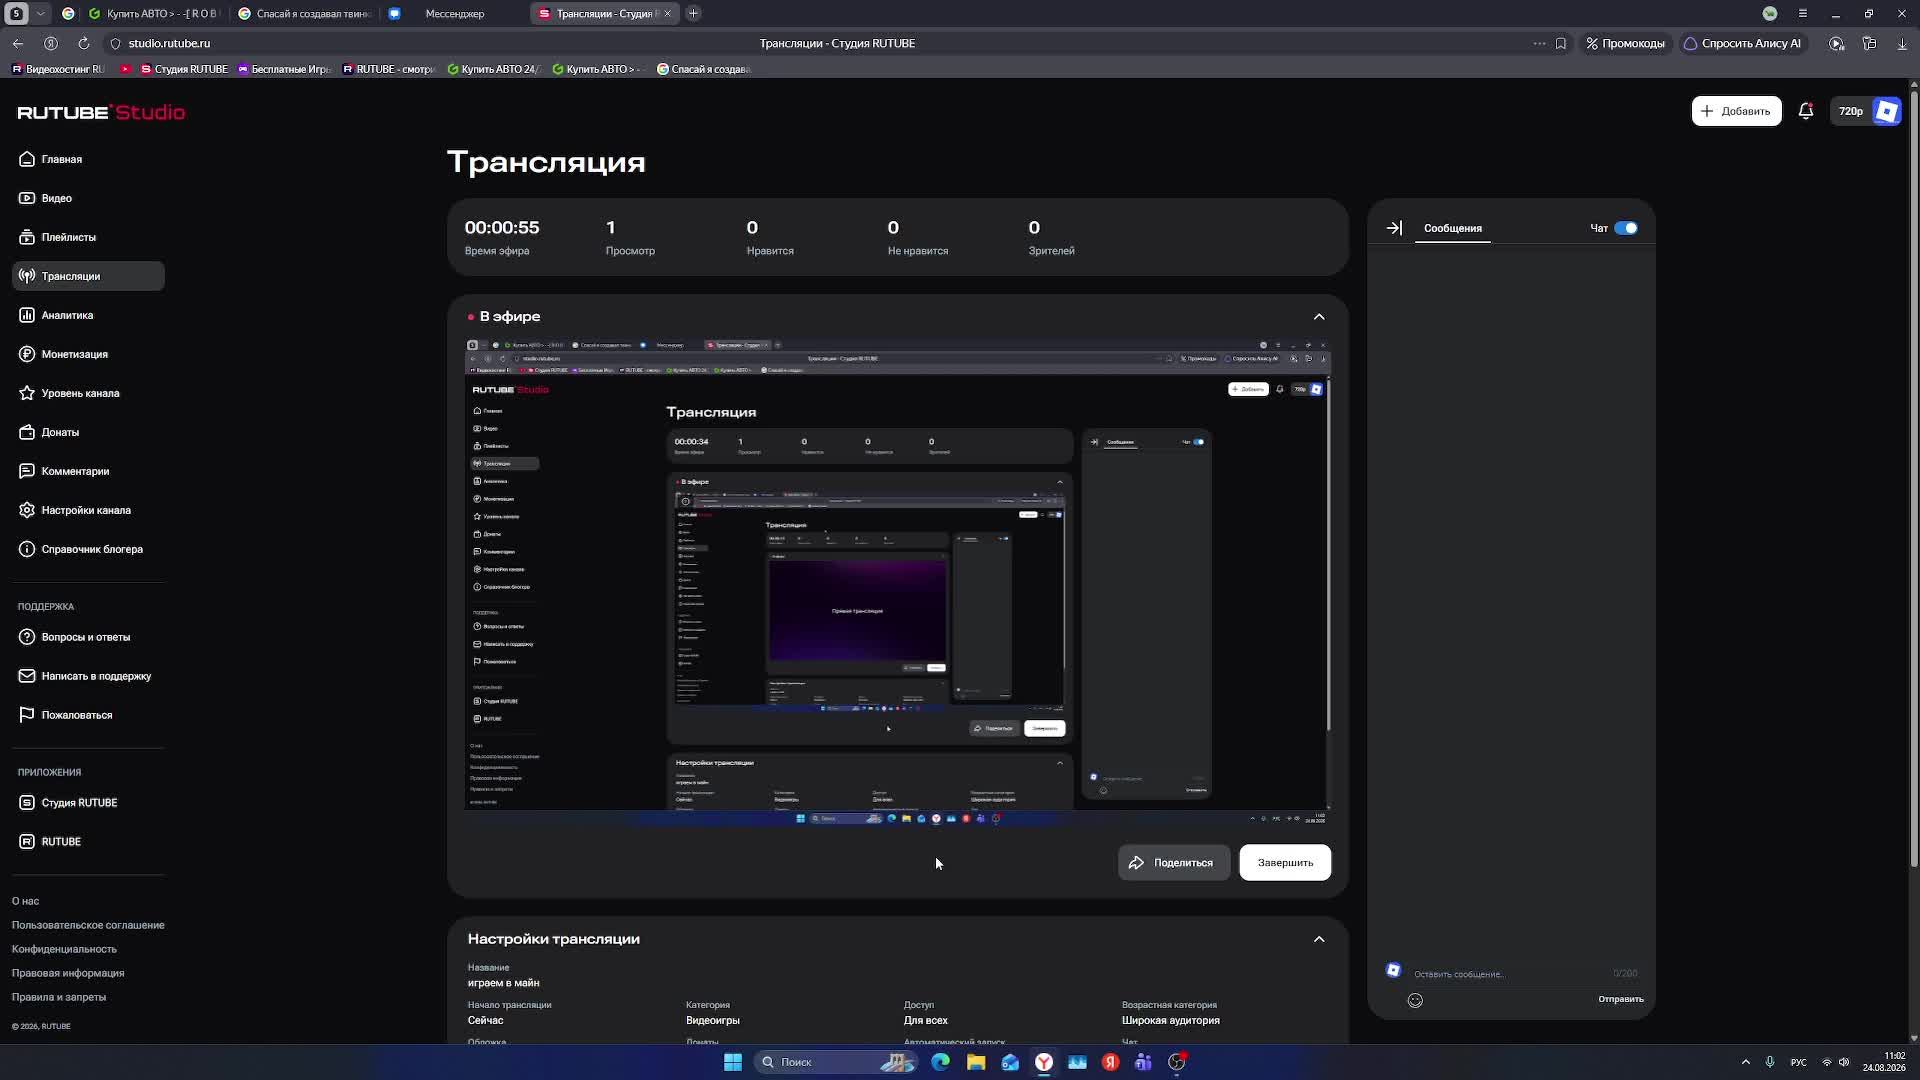
Task: Open the Пользовательское соглашение link
Action: pos(88,925)
